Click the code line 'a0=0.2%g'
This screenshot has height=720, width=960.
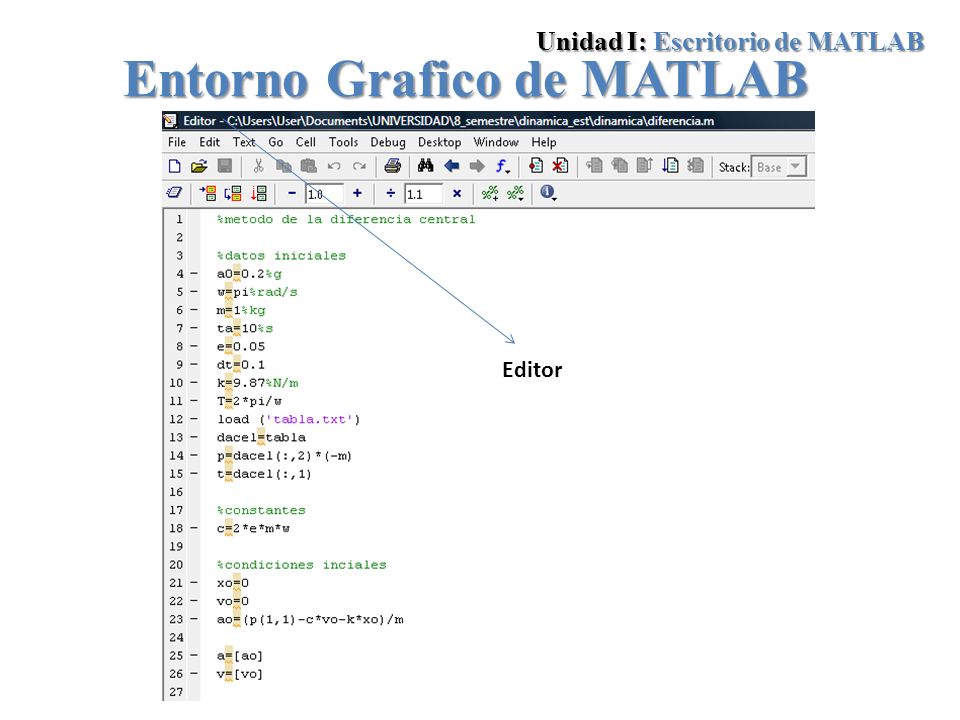pyautogui.click(x=249, y=274)
